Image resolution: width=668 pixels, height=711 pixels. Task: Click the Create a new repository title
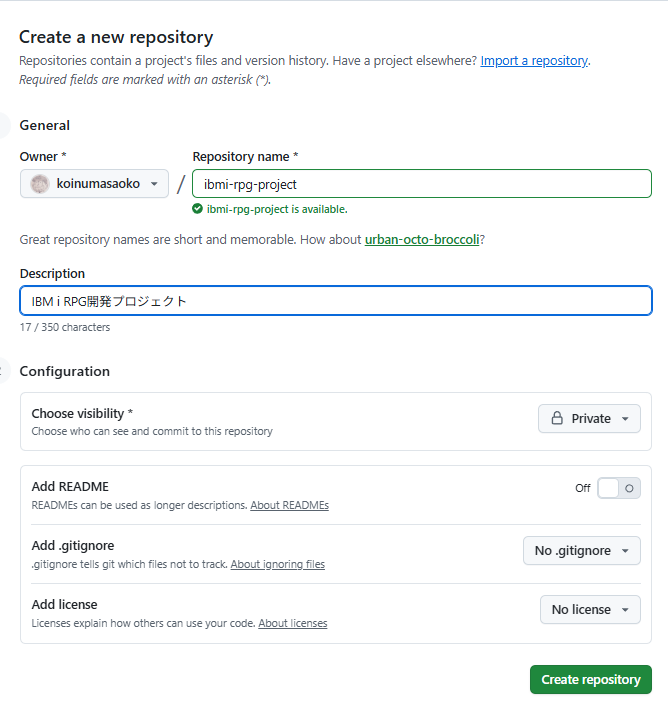(x=116, y=37)
